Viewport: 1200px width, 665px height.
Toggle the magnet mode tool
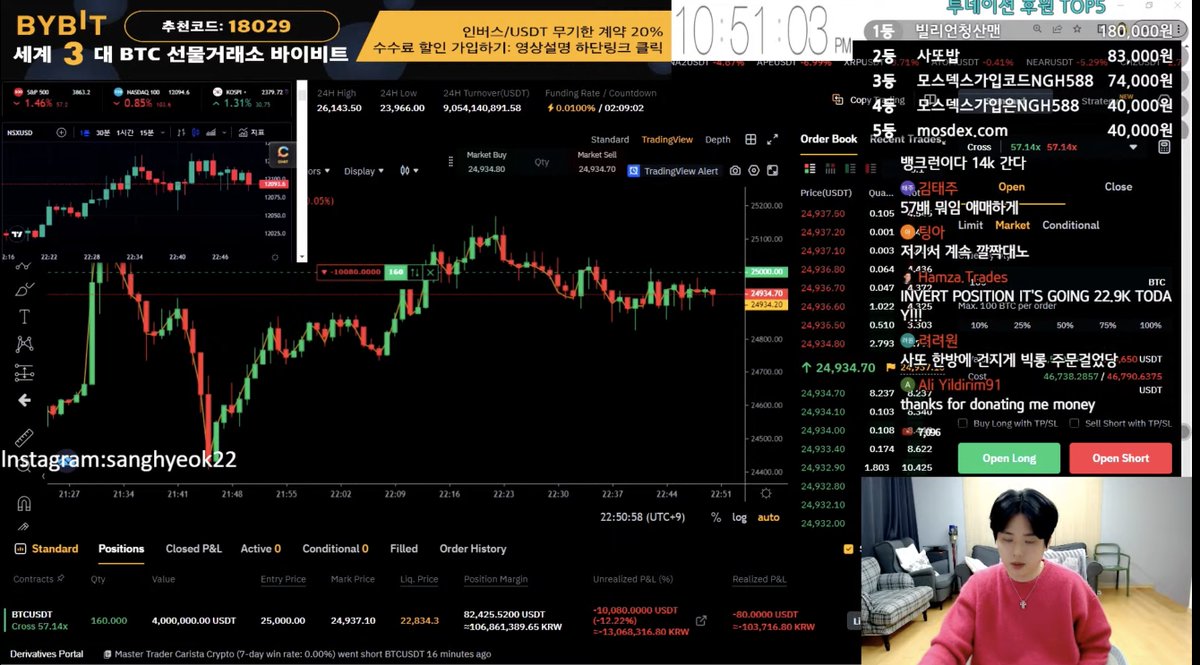coord(25,503)
